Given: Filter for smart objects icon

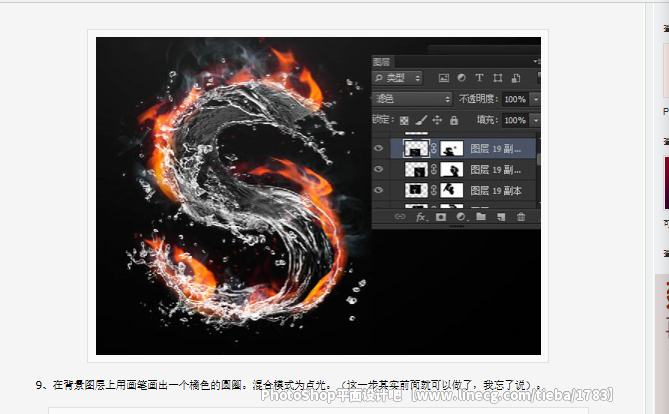Looking at the screenshot, I should coord(516,78).
